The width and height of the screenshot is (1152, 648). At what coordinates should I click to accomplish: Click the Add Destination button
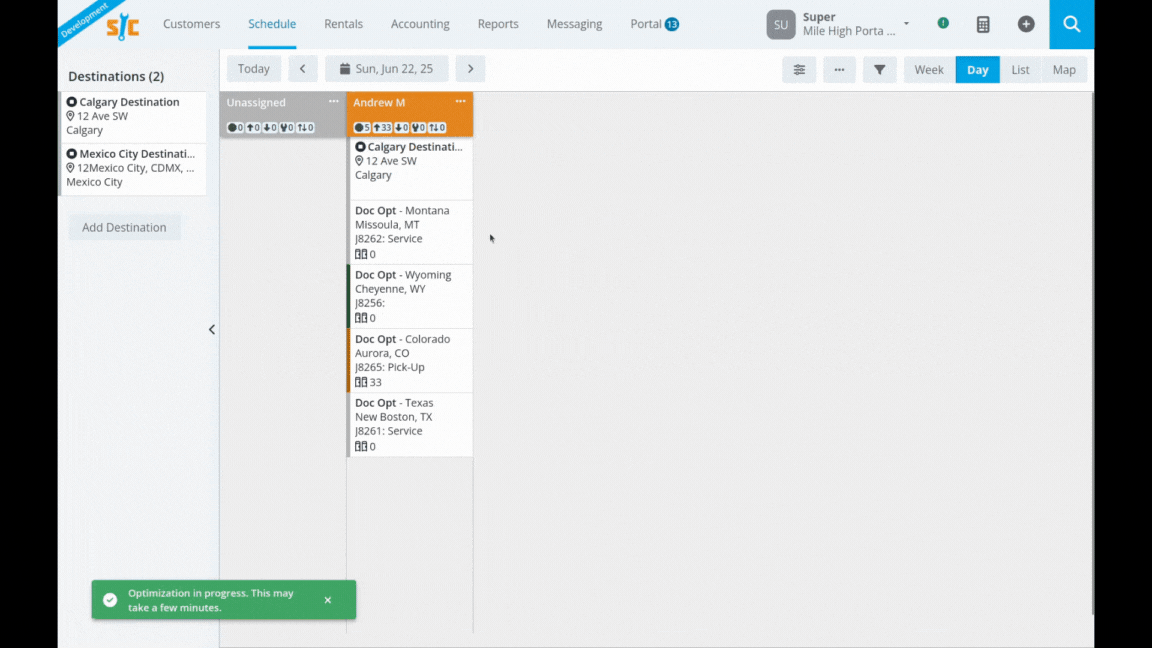(124, 227)
